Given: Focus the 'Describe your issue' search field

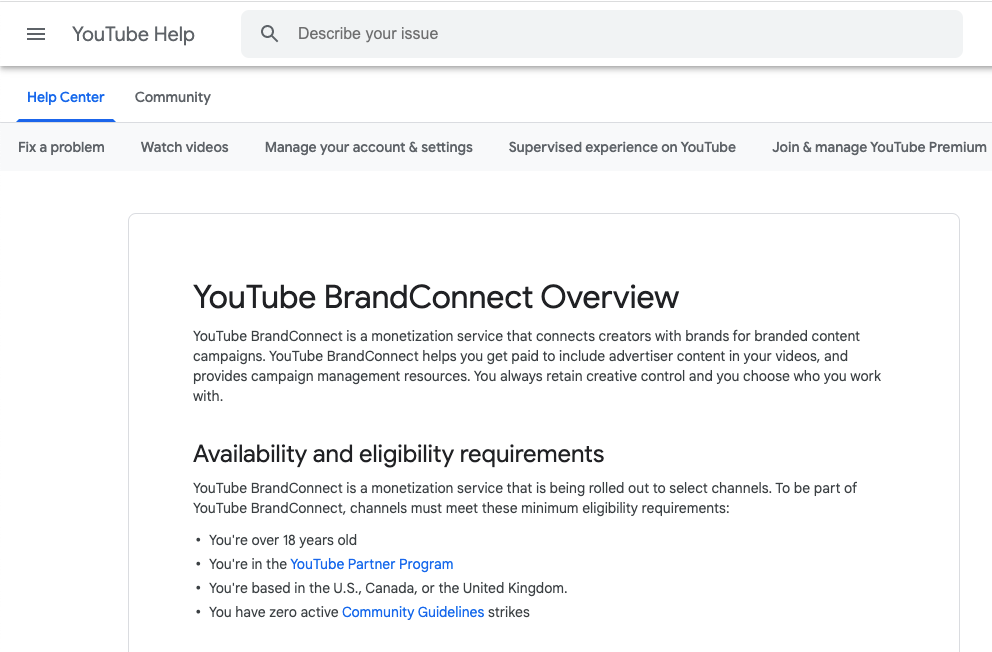Looking at the screenshot, I should pyautogui.click(x=620, y=34).
